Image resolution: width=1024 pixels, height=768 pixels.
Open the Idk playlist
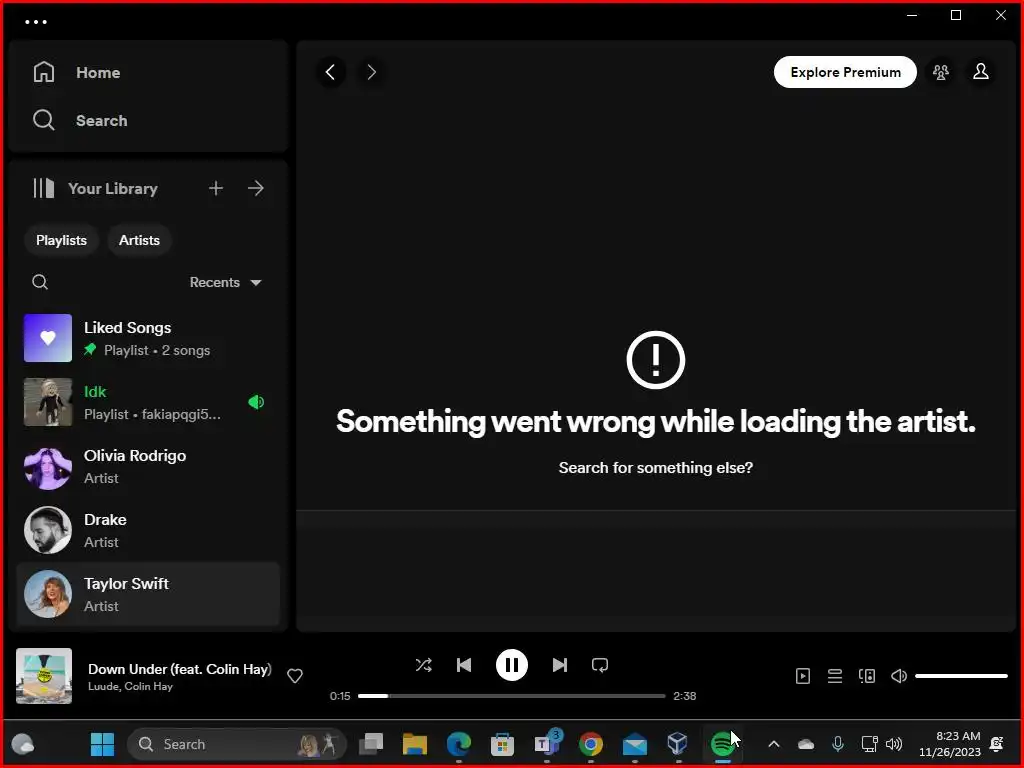(149, 402)
